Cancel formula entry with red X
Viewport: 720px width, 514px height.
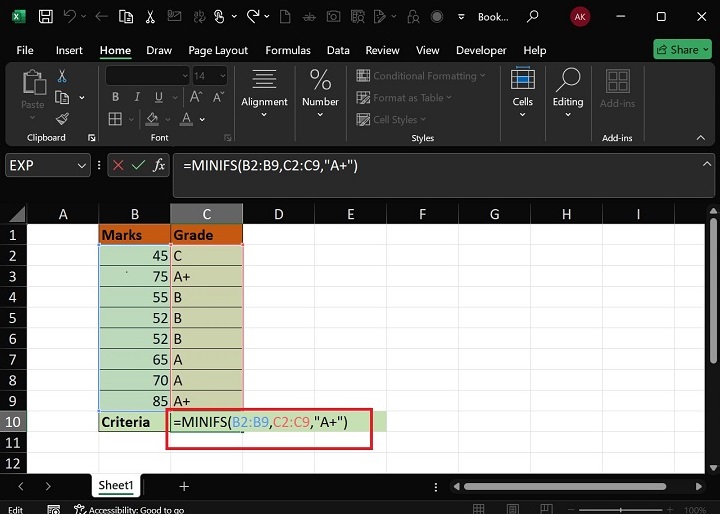click(118, 165)
